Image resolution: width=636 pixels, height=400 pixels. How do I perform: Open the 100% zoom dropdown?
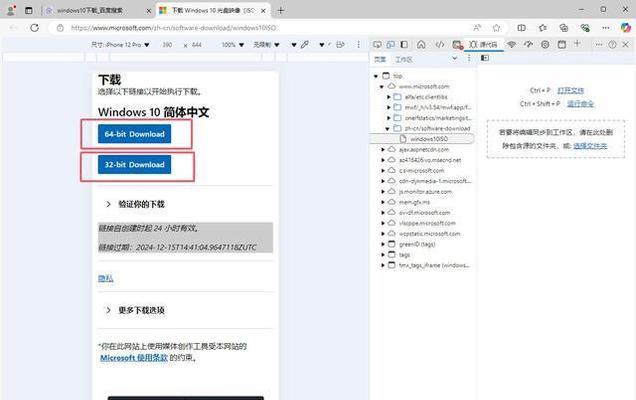[x=233, y=45]
